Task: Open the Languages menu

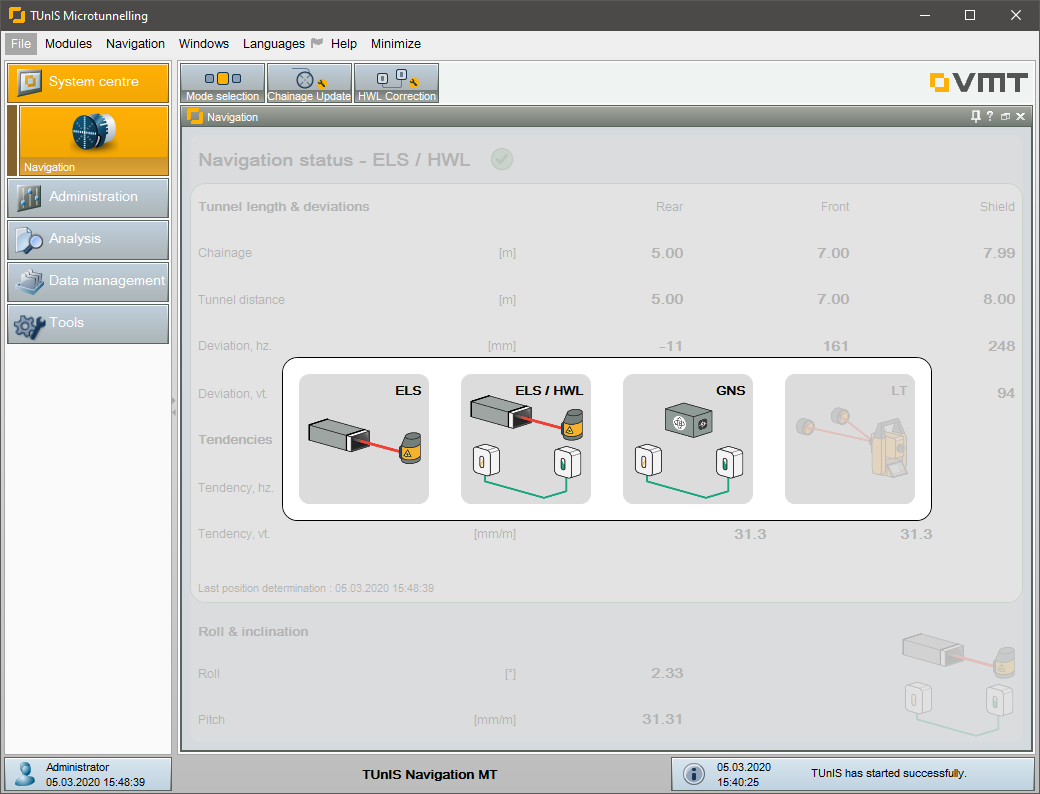Action: coord(274,44)
